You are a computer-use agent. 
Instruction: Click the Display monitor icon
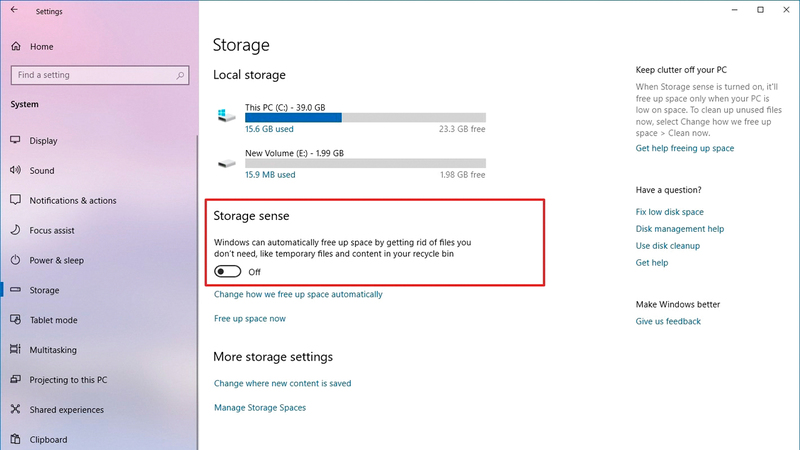point(16,141)
